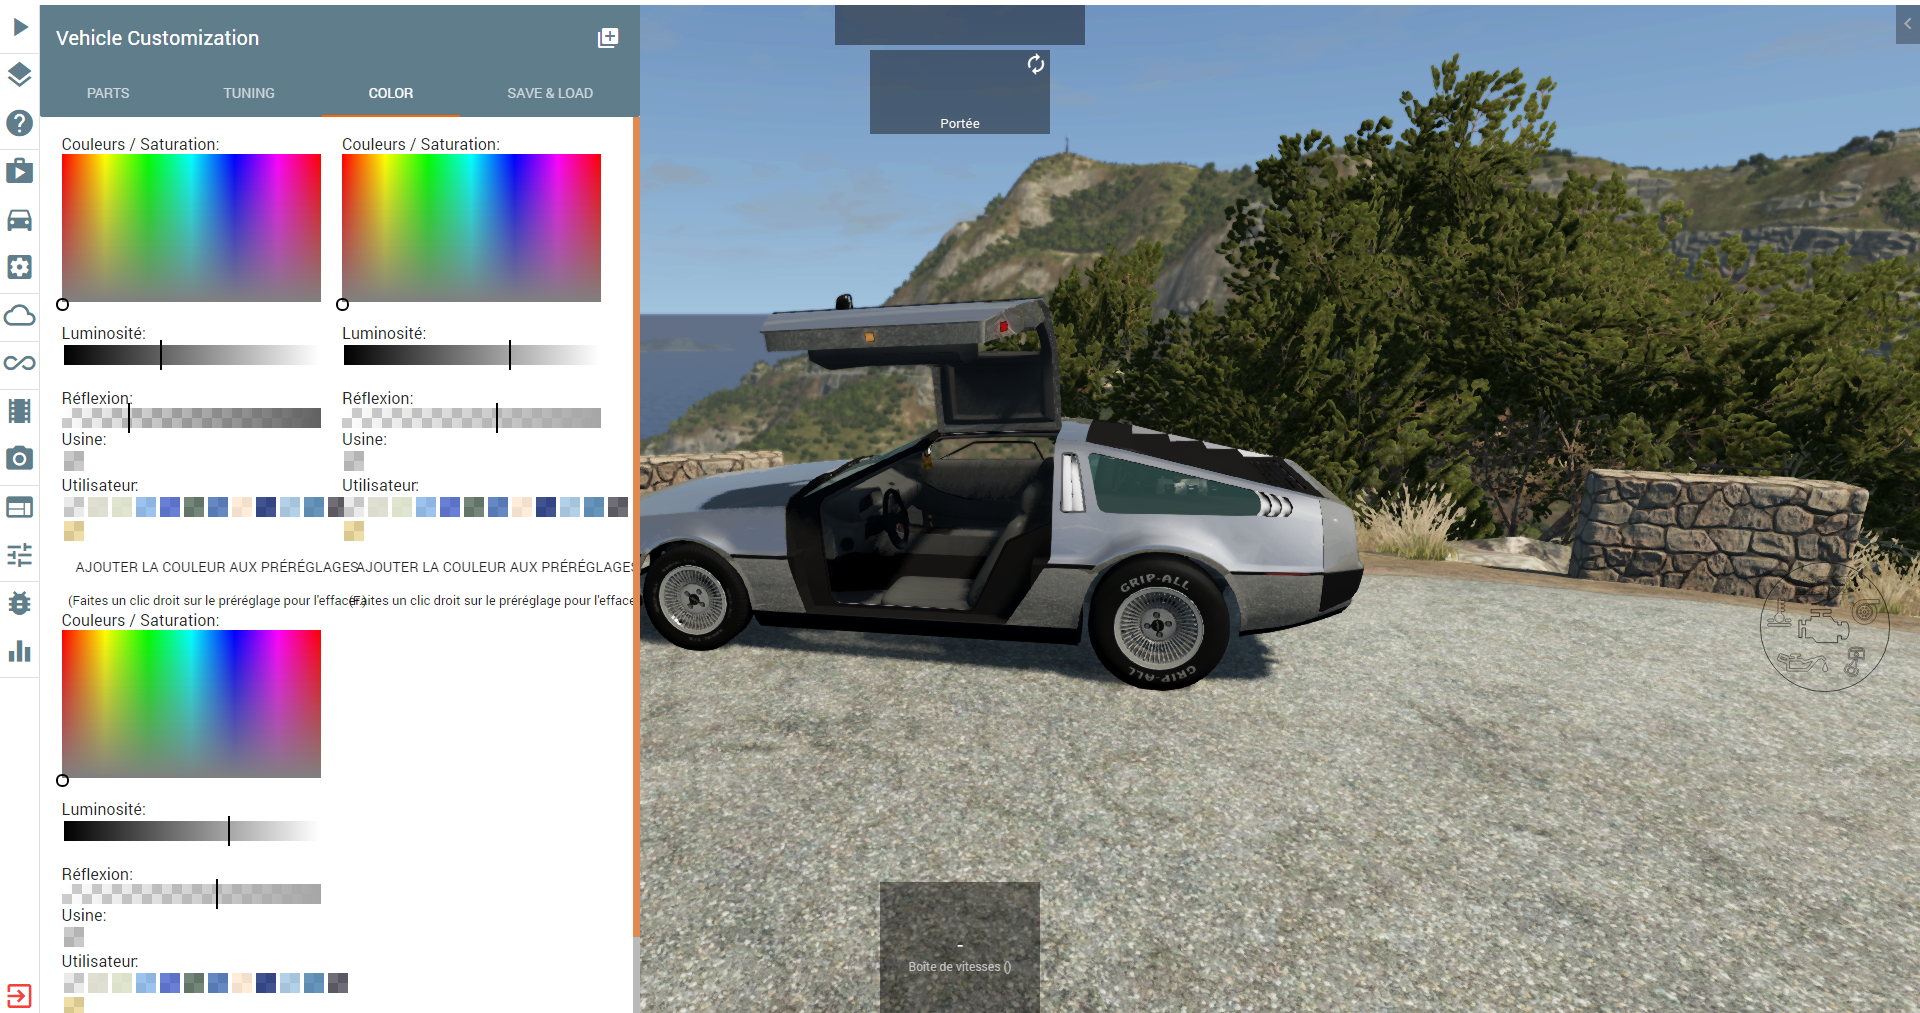The width and height of the screenshot is (1920, 1013).
Task: Adjust the second paint's Luminosité slider
Action: coord(471,355)
